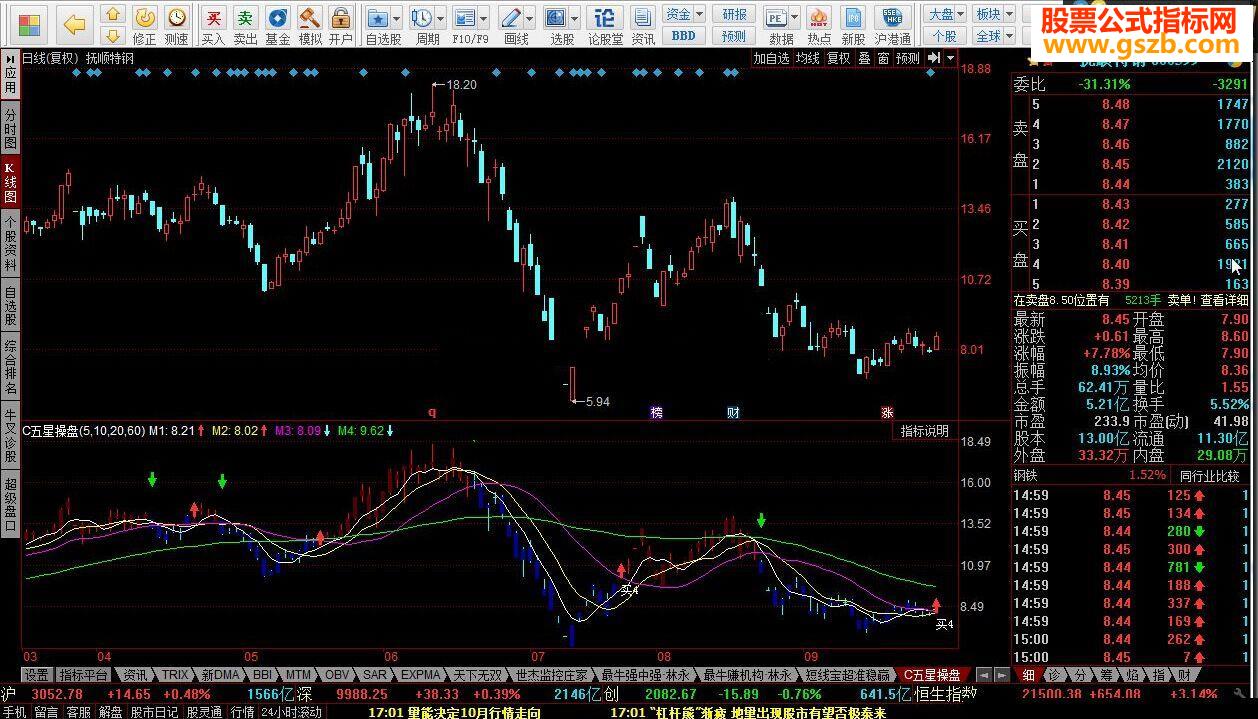Expand the 画线 drawing dropdown arrow

tap(529, 18)
